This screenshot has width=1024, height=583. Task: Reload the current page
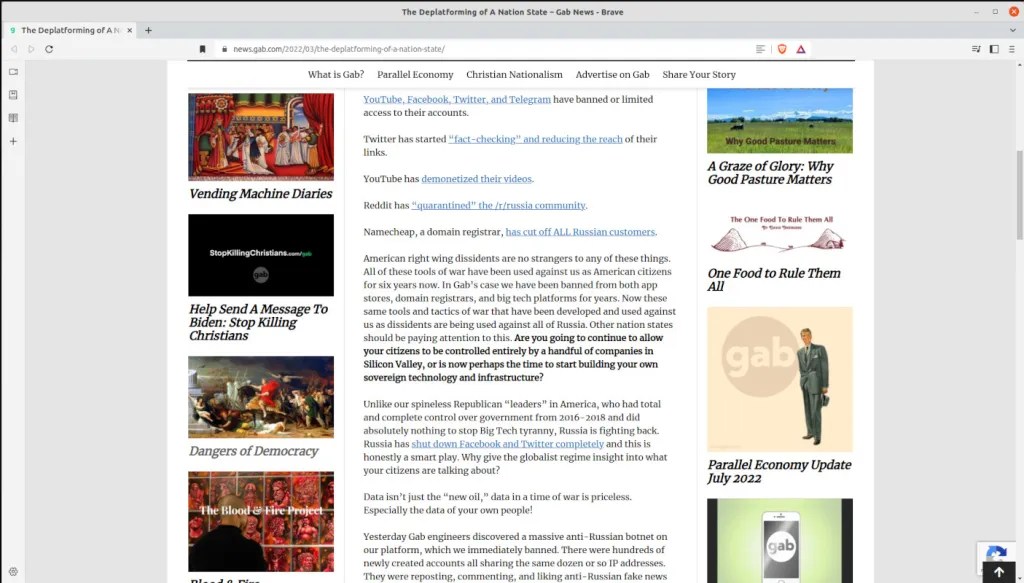pyautogui.click(x=49, y=49)
